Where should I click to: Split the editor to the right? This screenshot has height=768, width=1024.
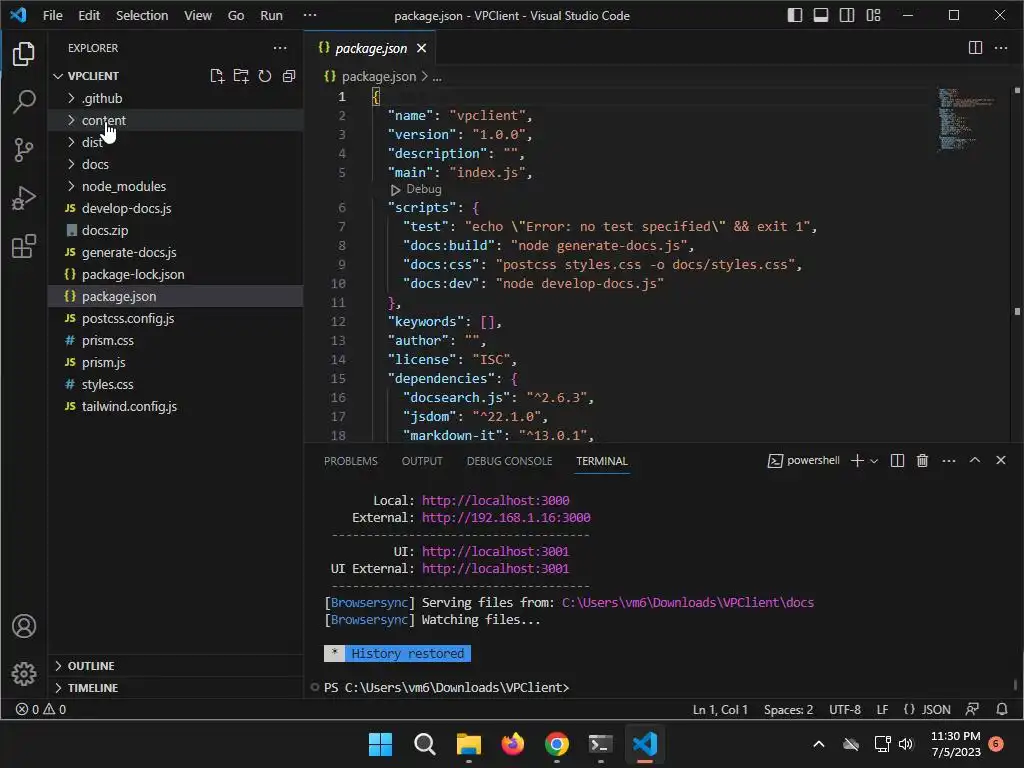pos(975,48)
